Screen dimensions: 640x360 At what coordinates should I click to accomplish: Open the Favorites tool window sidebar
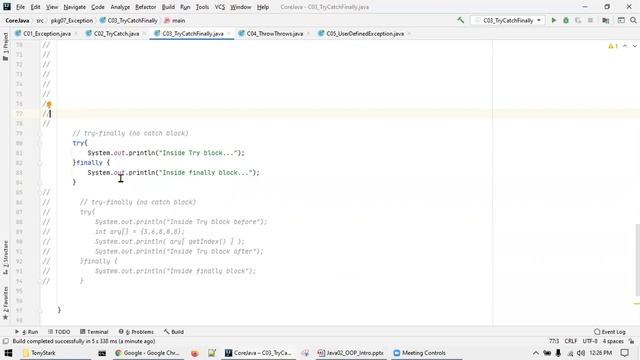pos(5,303)
